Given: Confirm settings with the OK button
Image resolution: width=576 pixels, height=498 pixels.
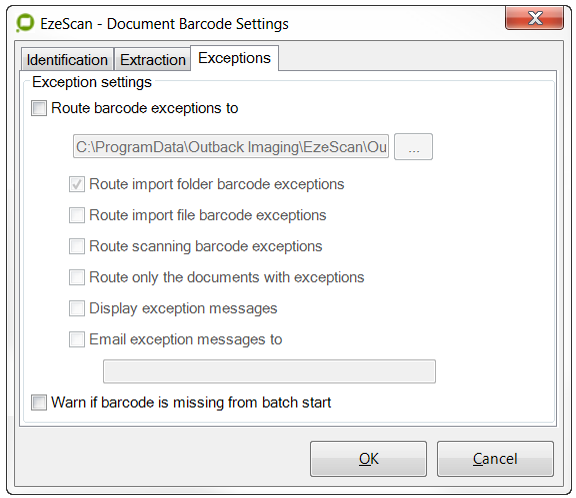Looking at the screenshot, I should pos(368,459).
